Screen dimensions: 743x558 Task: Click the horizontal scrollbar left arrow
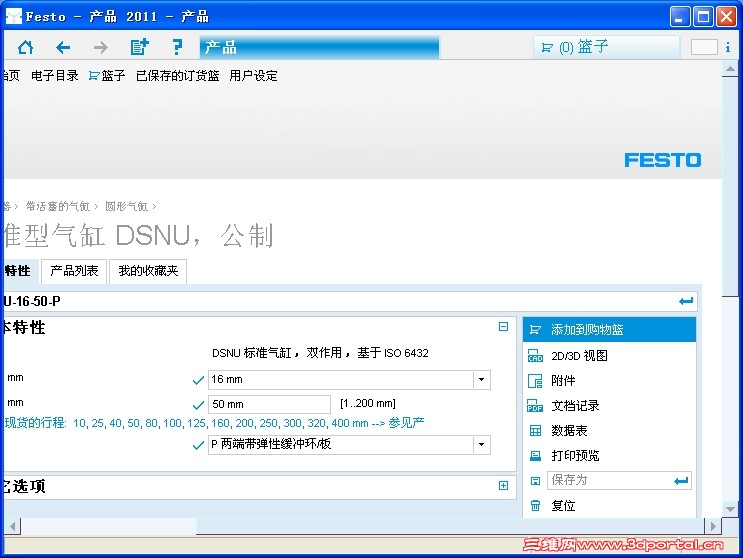12,526
